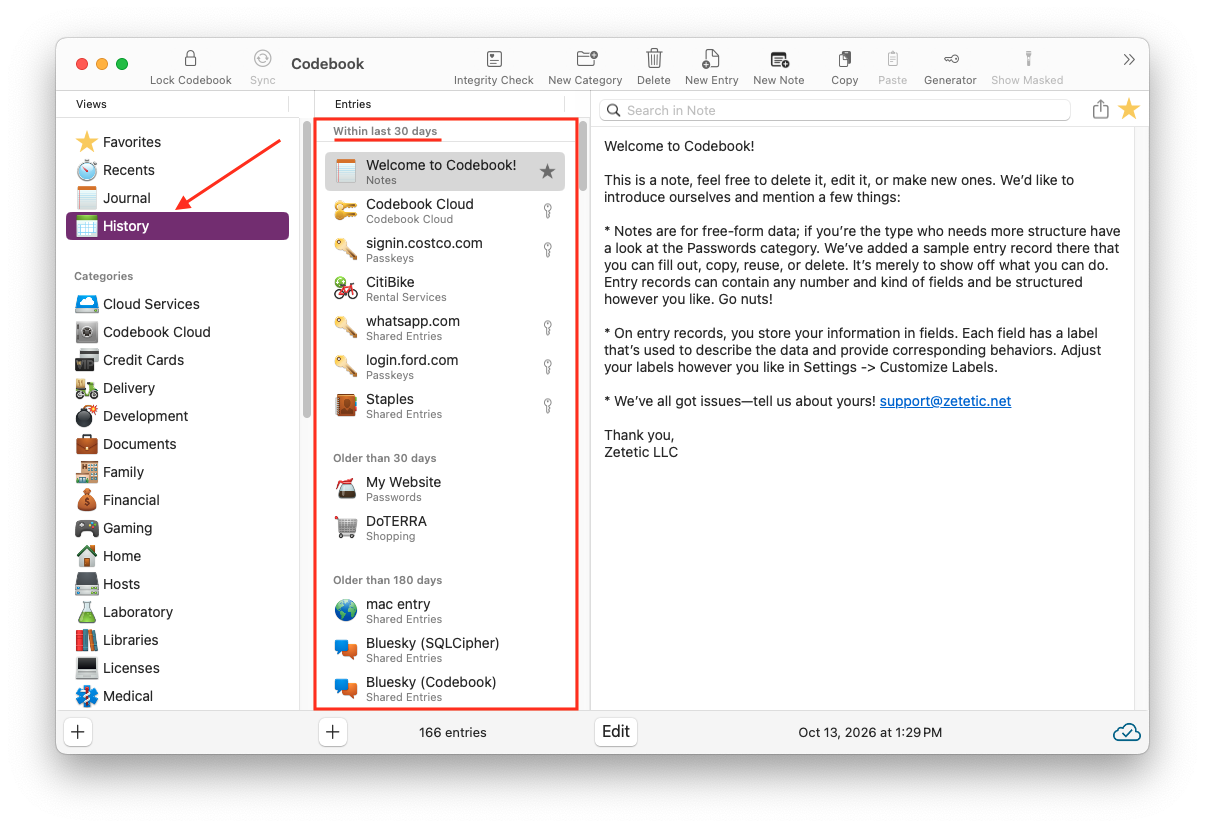Open the My Website password entry
The height and width of the screenshot is (828, 1205).
[x=445, y=488]
